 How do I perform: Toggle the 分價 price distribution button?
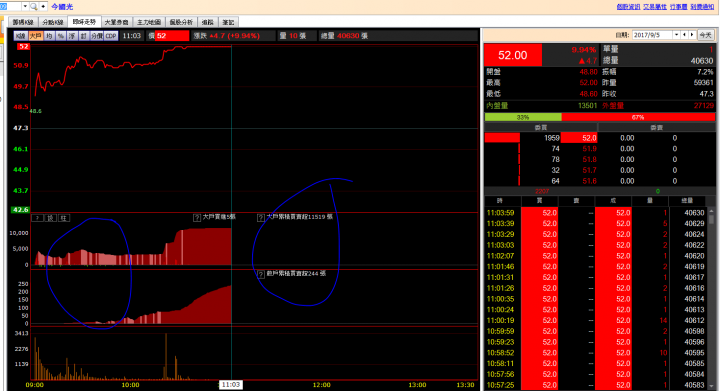[x=96, y=36]
